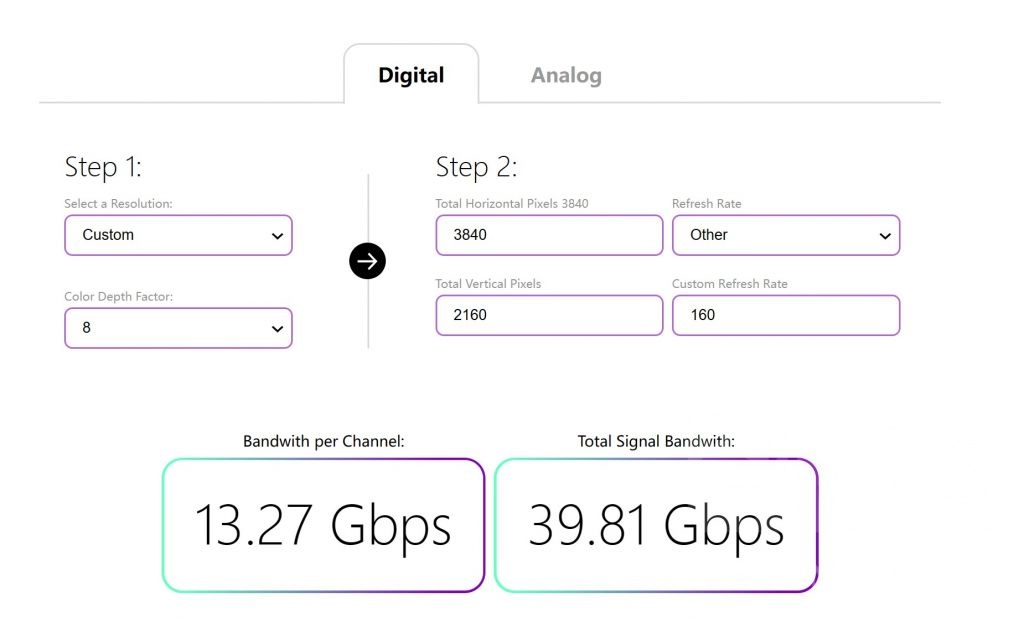Image resolution: width=1024 pixels, height=618 pixels.
Task: Focus the Total Horizontal Pixels field
Action: coord(548,235)
